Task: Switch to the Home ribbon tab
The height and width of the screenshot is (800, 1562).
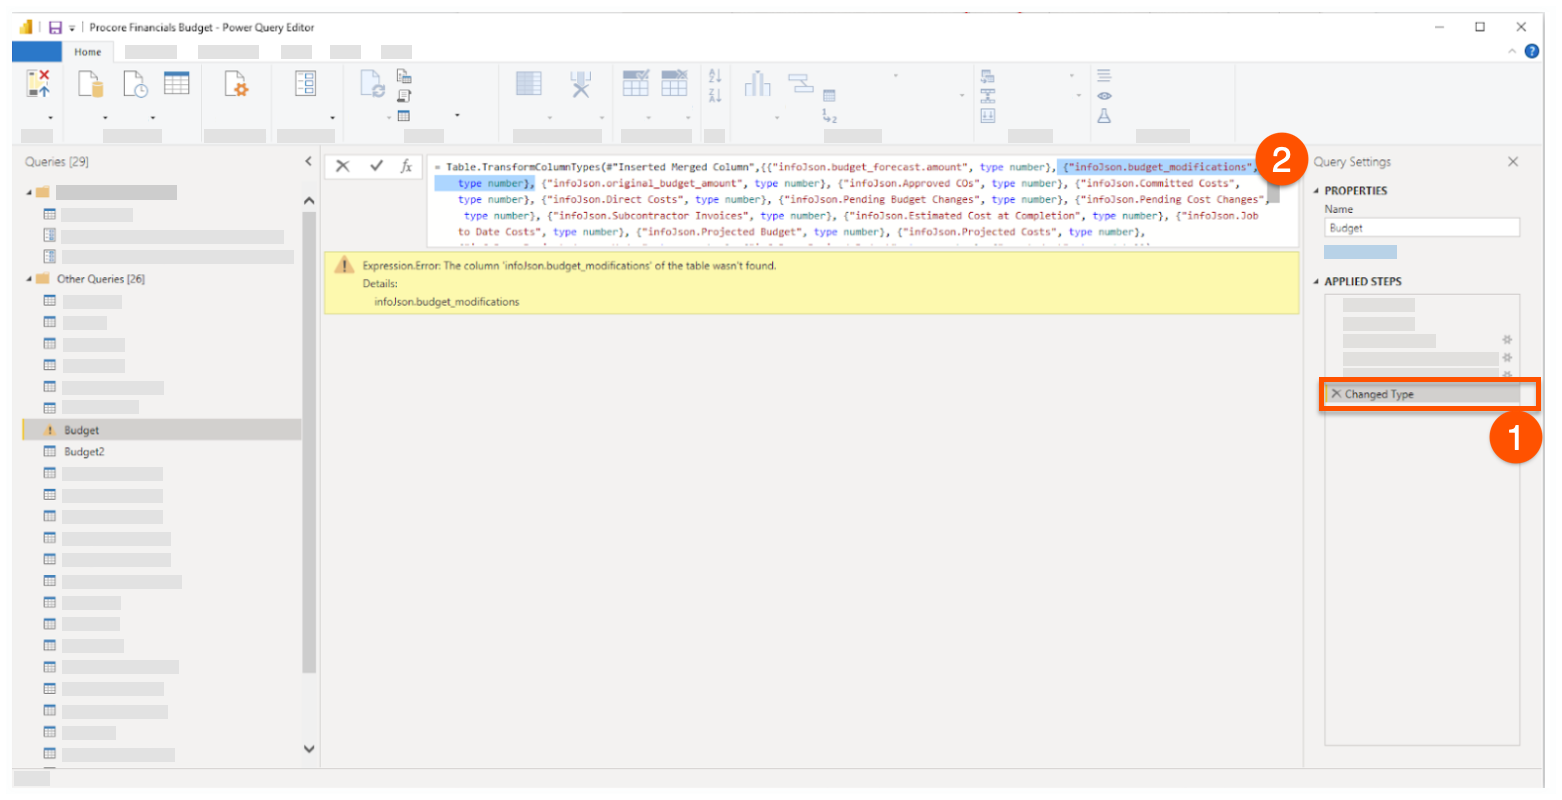Action: pos(88,52)
